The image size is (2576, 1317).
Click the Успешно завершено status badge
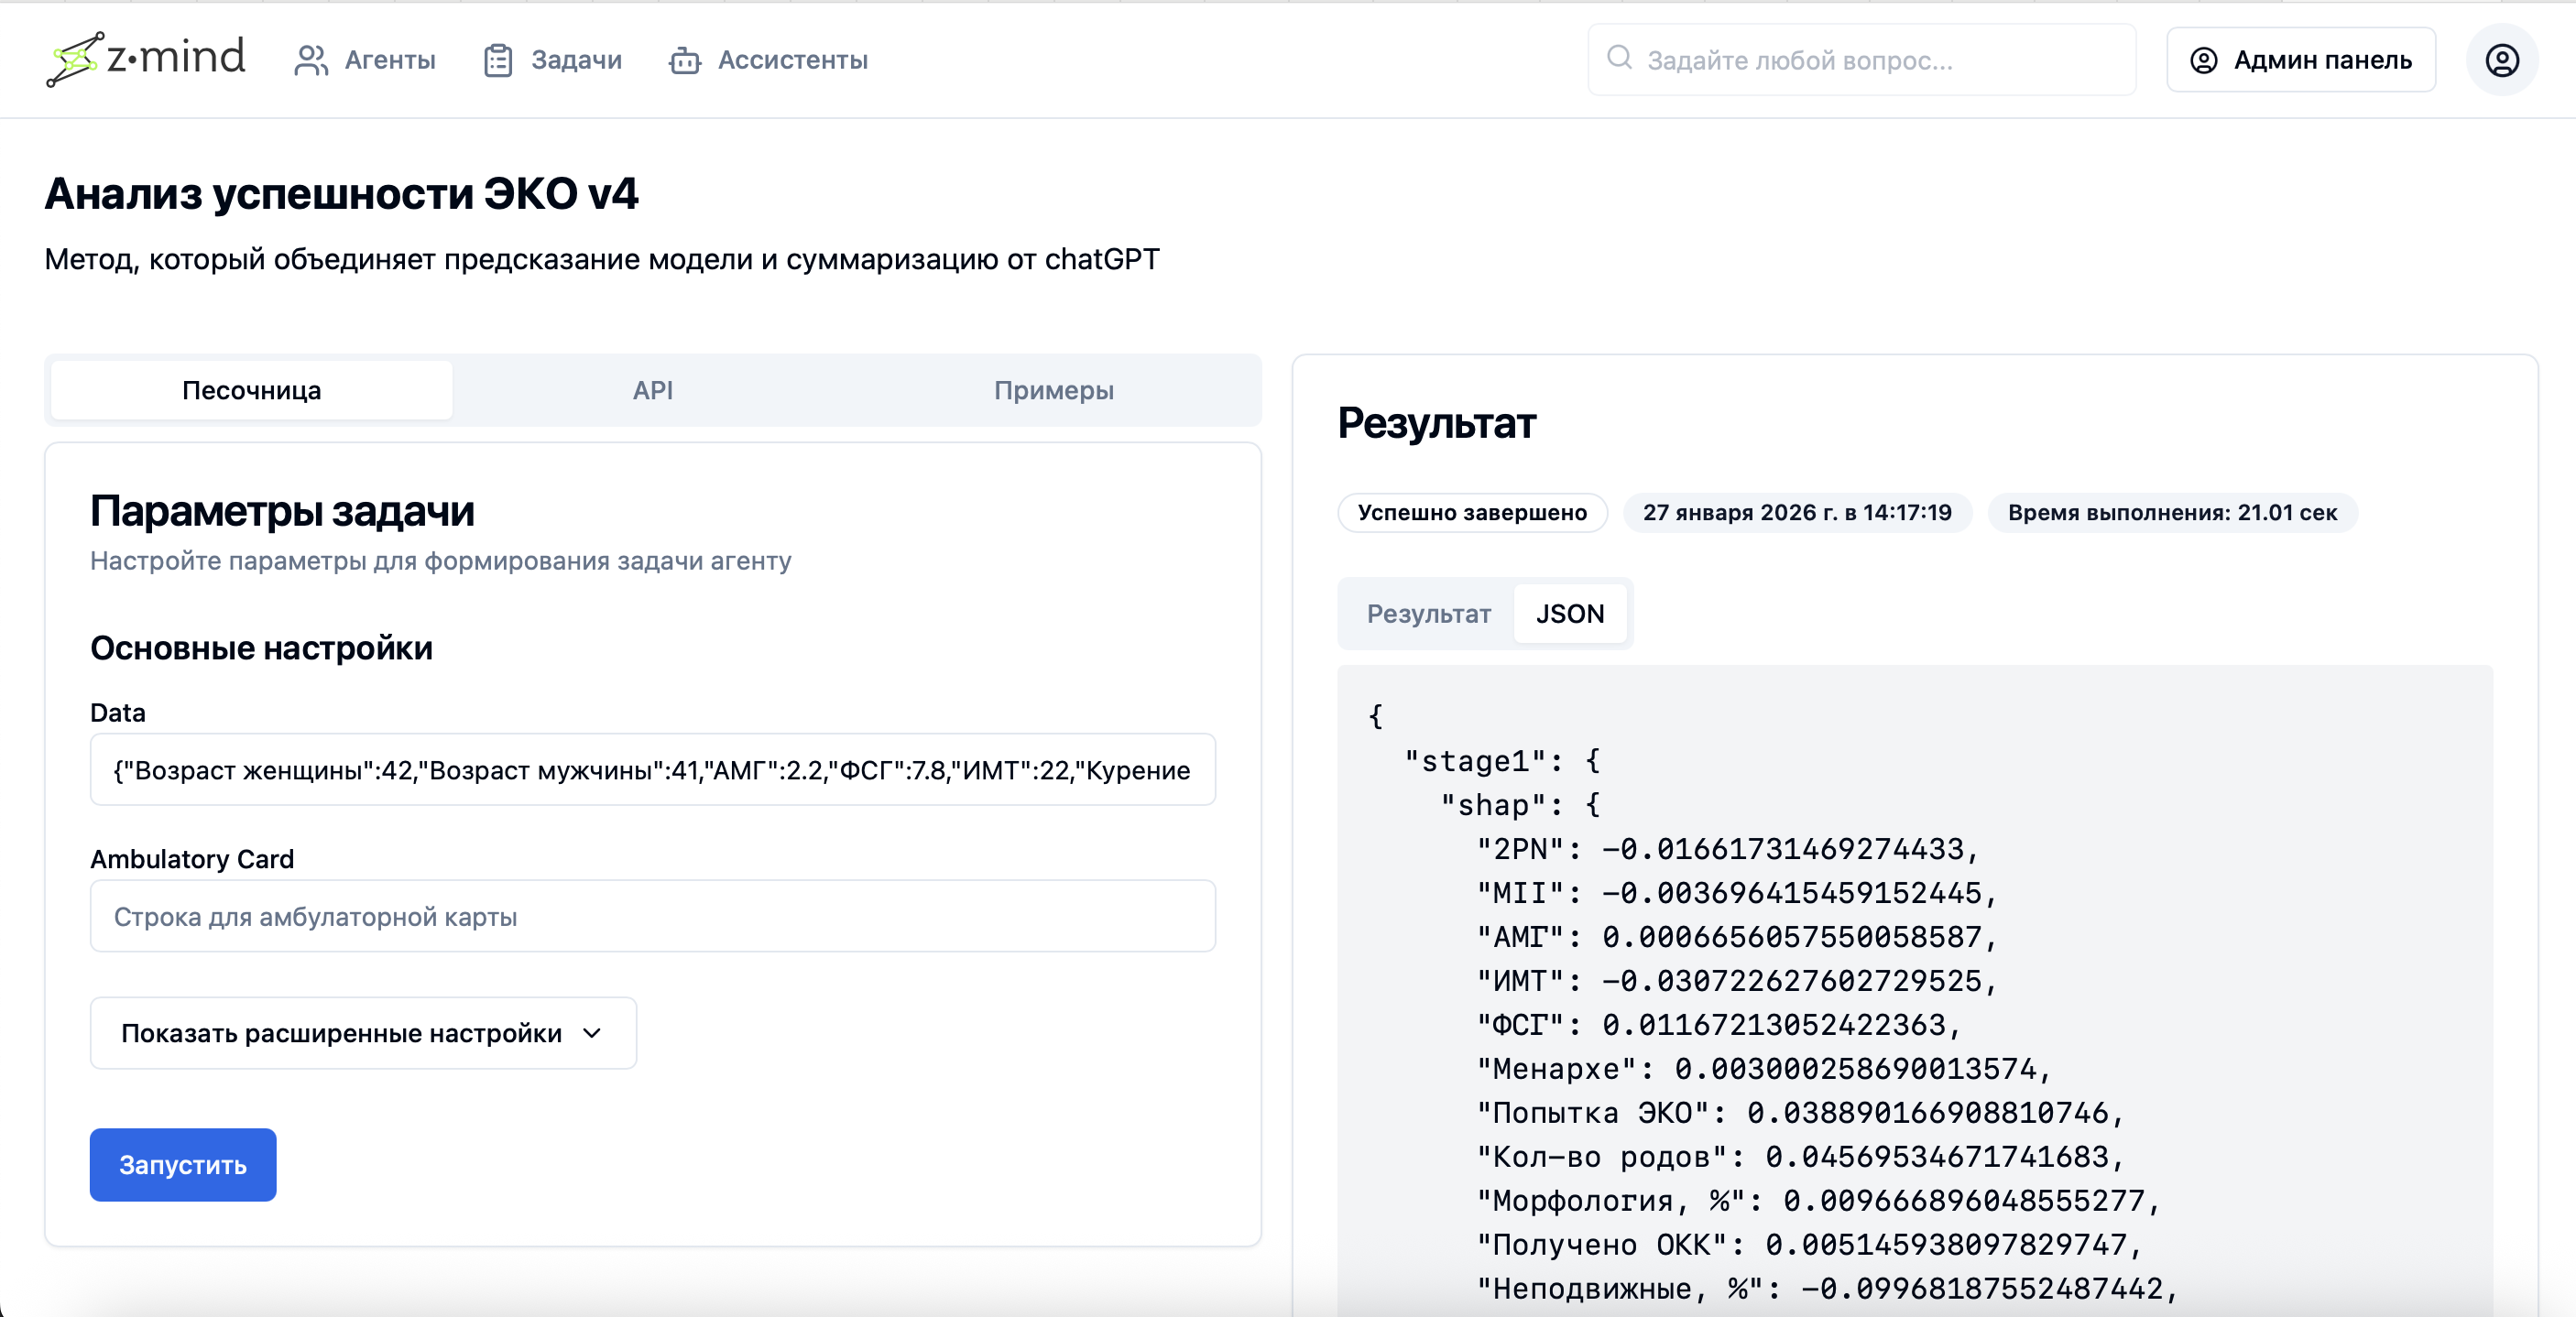pyautogui.click(x=1471, y=512)
